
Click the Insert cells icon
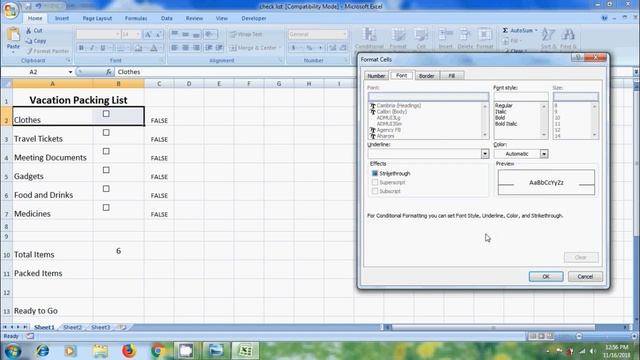click(446, 35)
